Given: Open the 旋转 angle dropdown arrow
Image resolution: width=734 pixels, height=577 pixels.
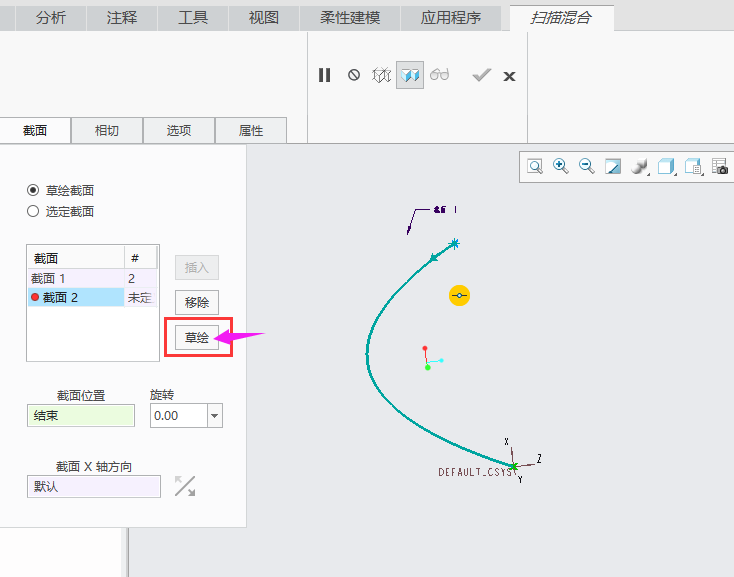Looking at the screenshot, I should tap(214, 416).
